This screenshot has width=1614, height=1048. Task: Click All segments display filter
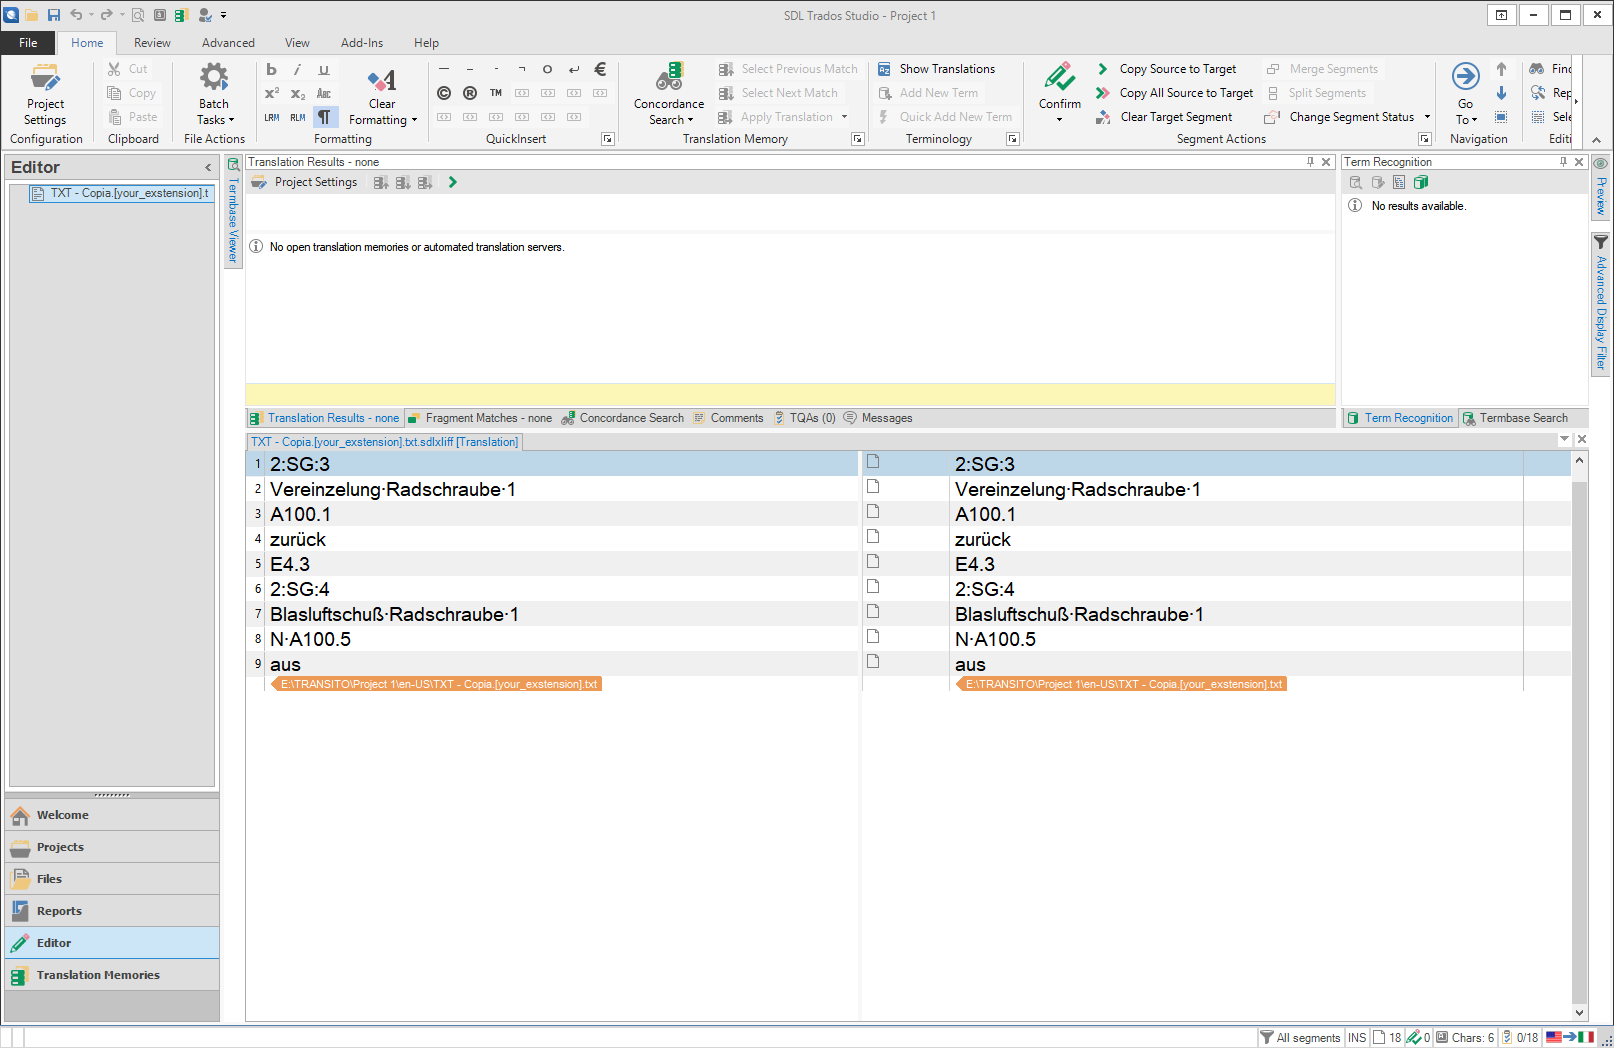click(x=1300, y=1037)
